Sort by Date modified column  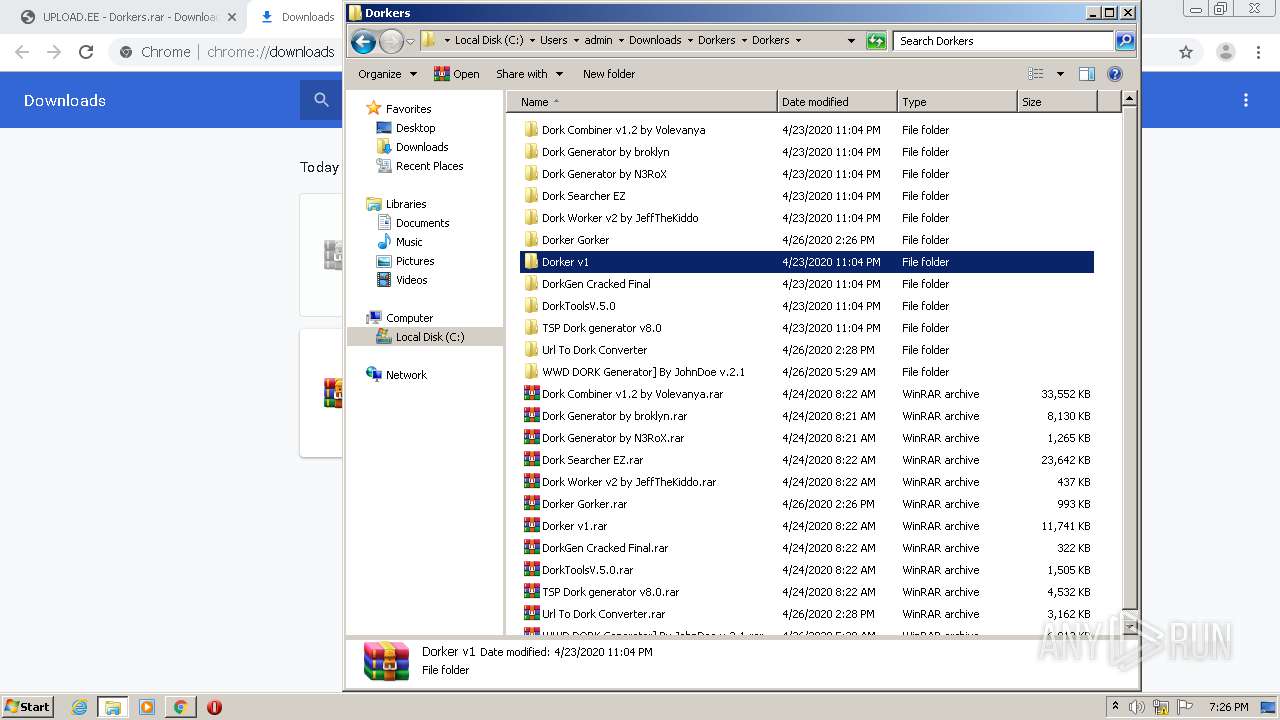837,102
